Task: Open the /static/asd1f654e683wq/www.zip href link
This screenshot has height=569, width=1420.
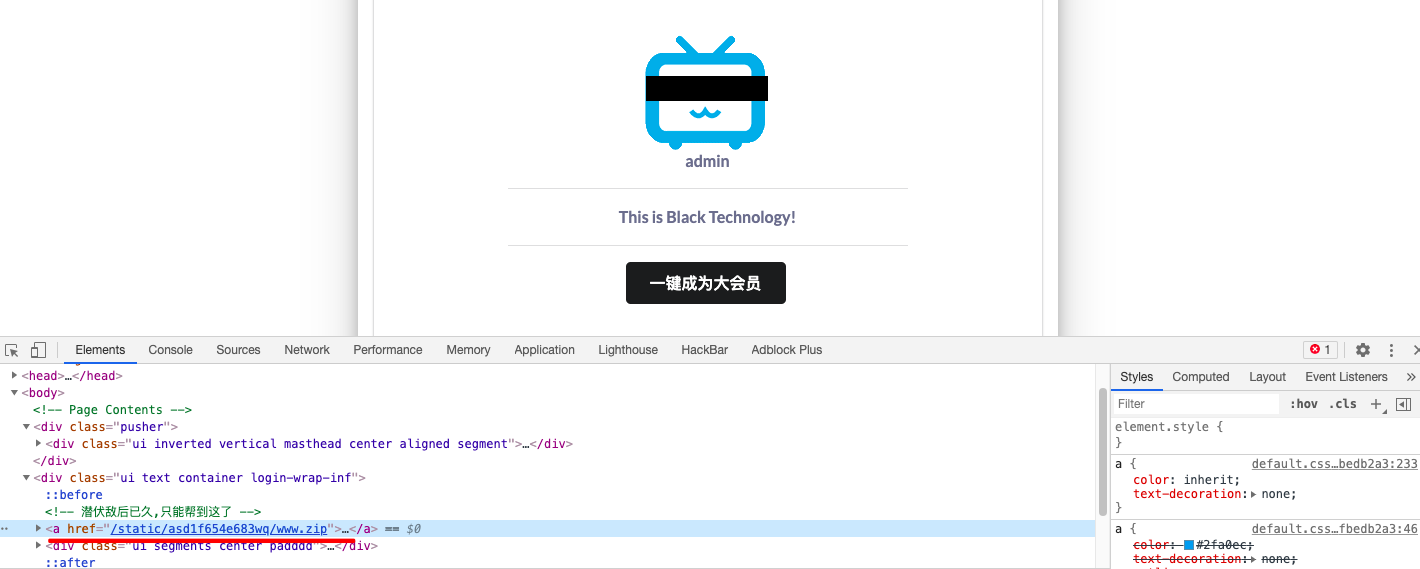Action: click(219, 528)
